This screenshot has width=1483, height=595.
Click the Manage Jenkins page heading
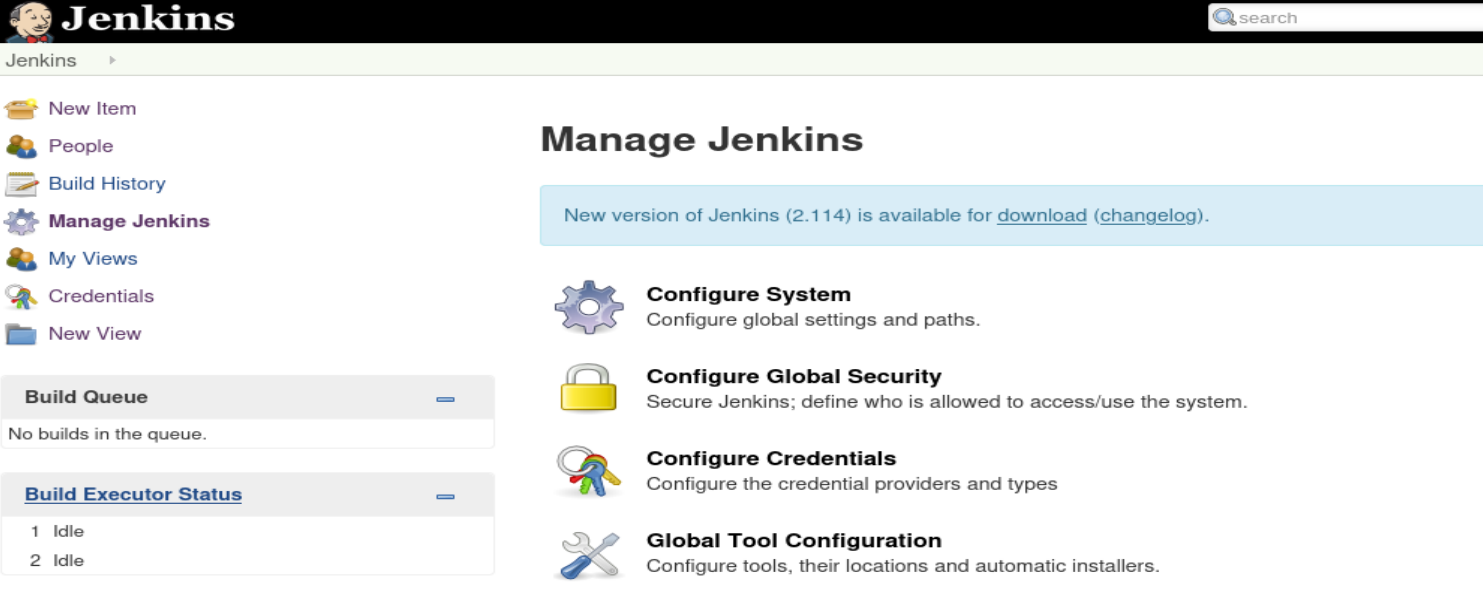[x=702, y=139]
